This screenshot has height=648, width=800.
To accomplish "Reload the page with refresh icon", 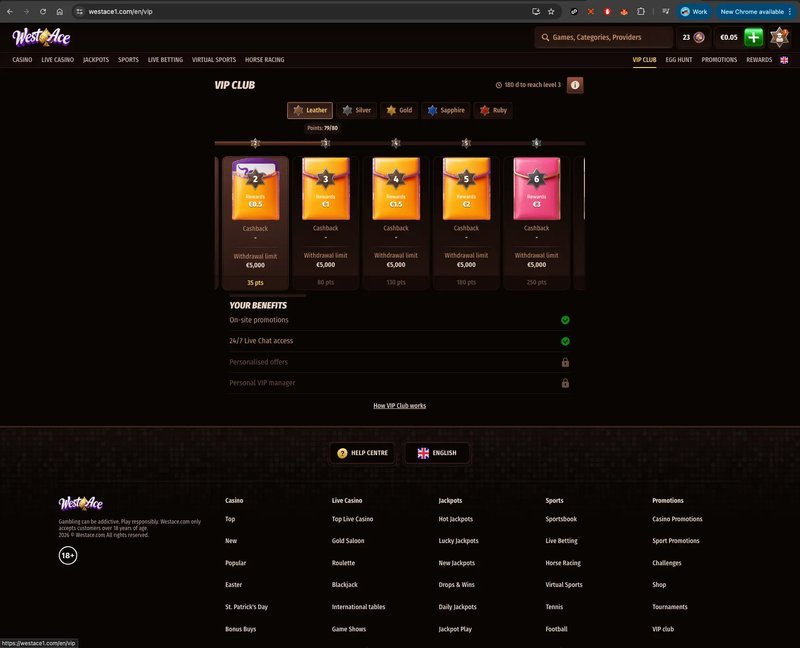I will 43,11.
